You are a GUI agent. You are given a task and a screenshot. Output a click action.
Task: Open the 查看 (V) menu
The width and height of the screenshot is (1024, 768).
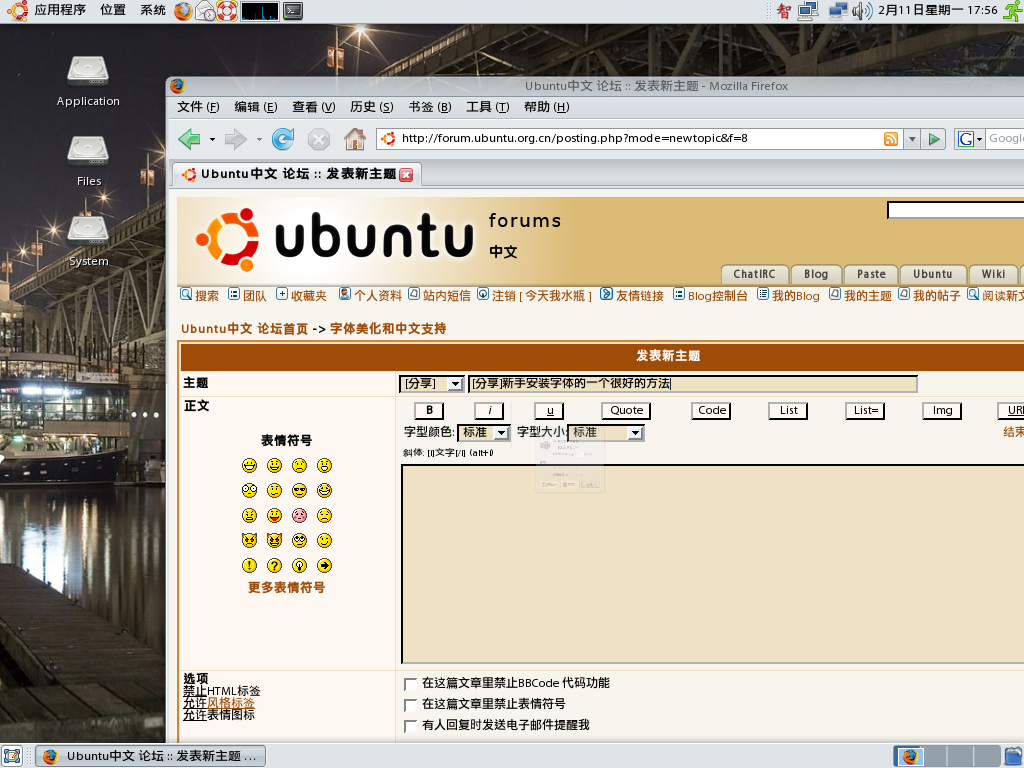pos(313,107)
